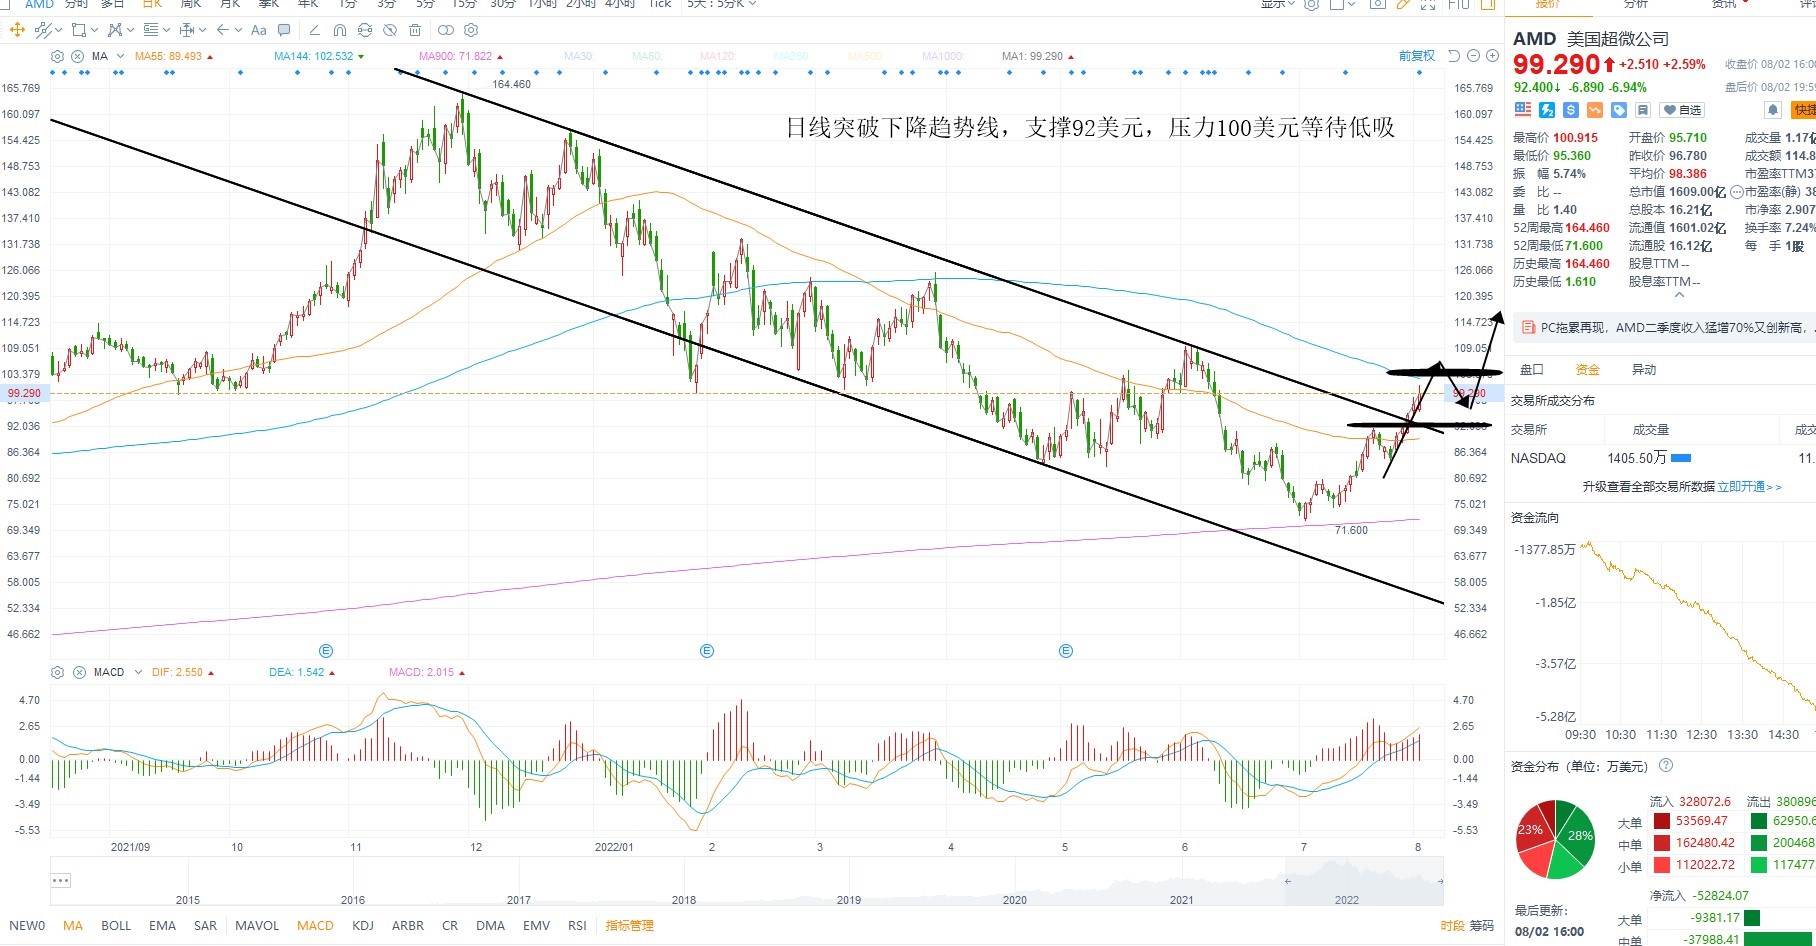The image size is (1816, 946).
Task: Open MA indicator settings gear
Action: tap(57, 56)
